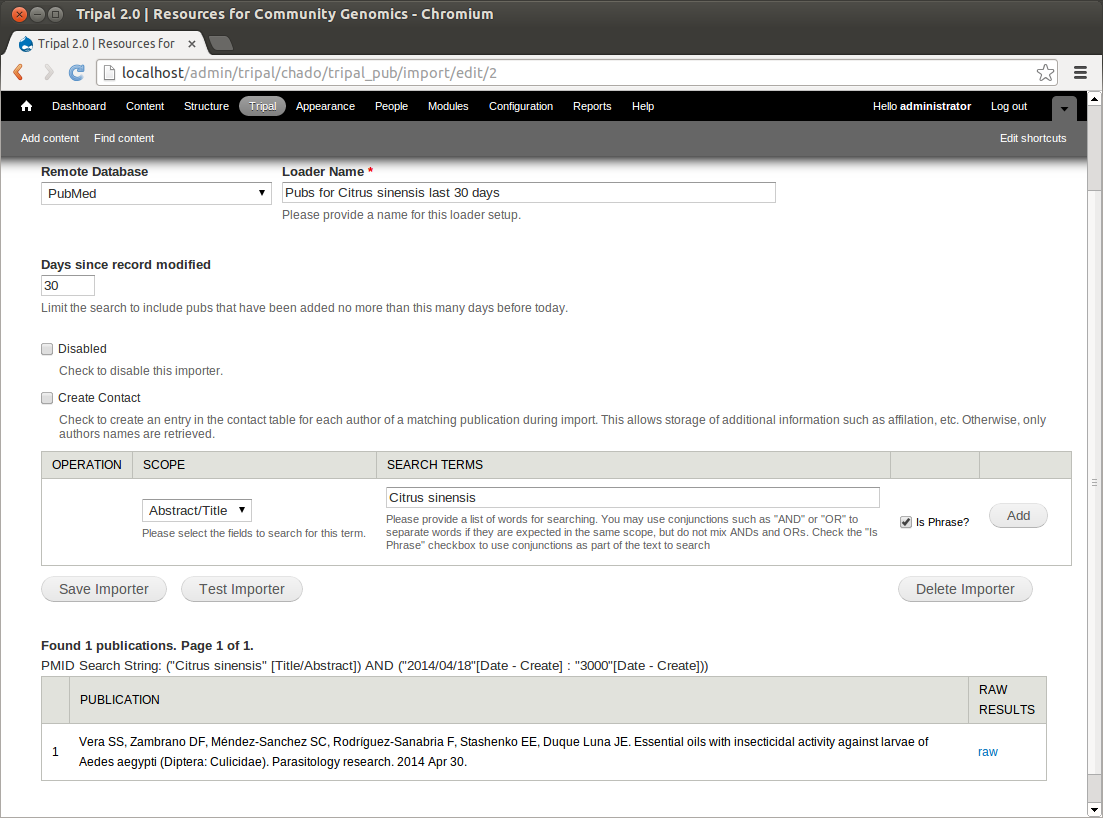Image resolution: width=1103 pixels, height=818 pixels.
Task: Click the Loader Name text field
Action: (x=528, y=193)
